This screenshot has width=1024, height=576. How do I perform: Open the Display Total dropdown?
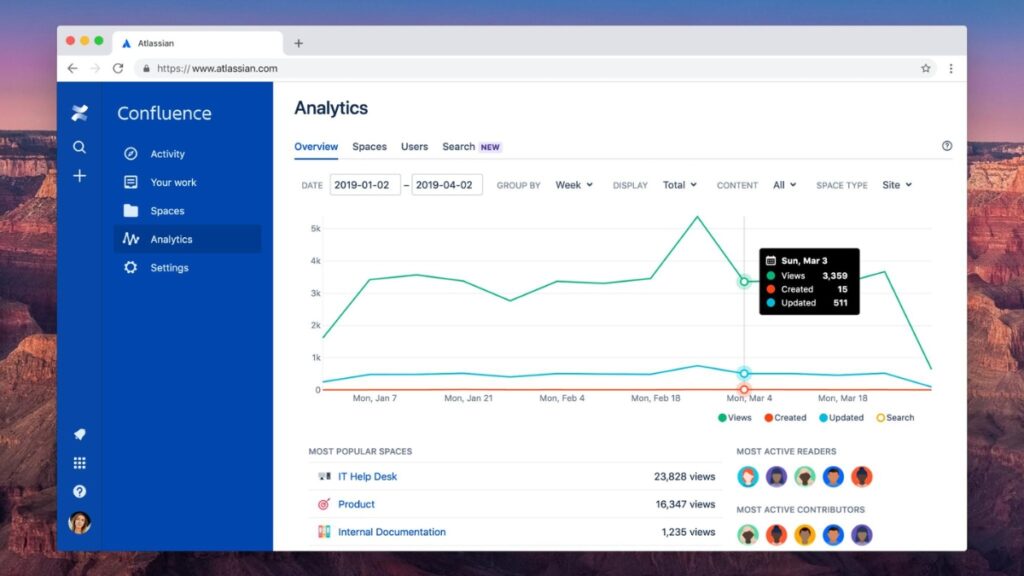coord(680,185)
